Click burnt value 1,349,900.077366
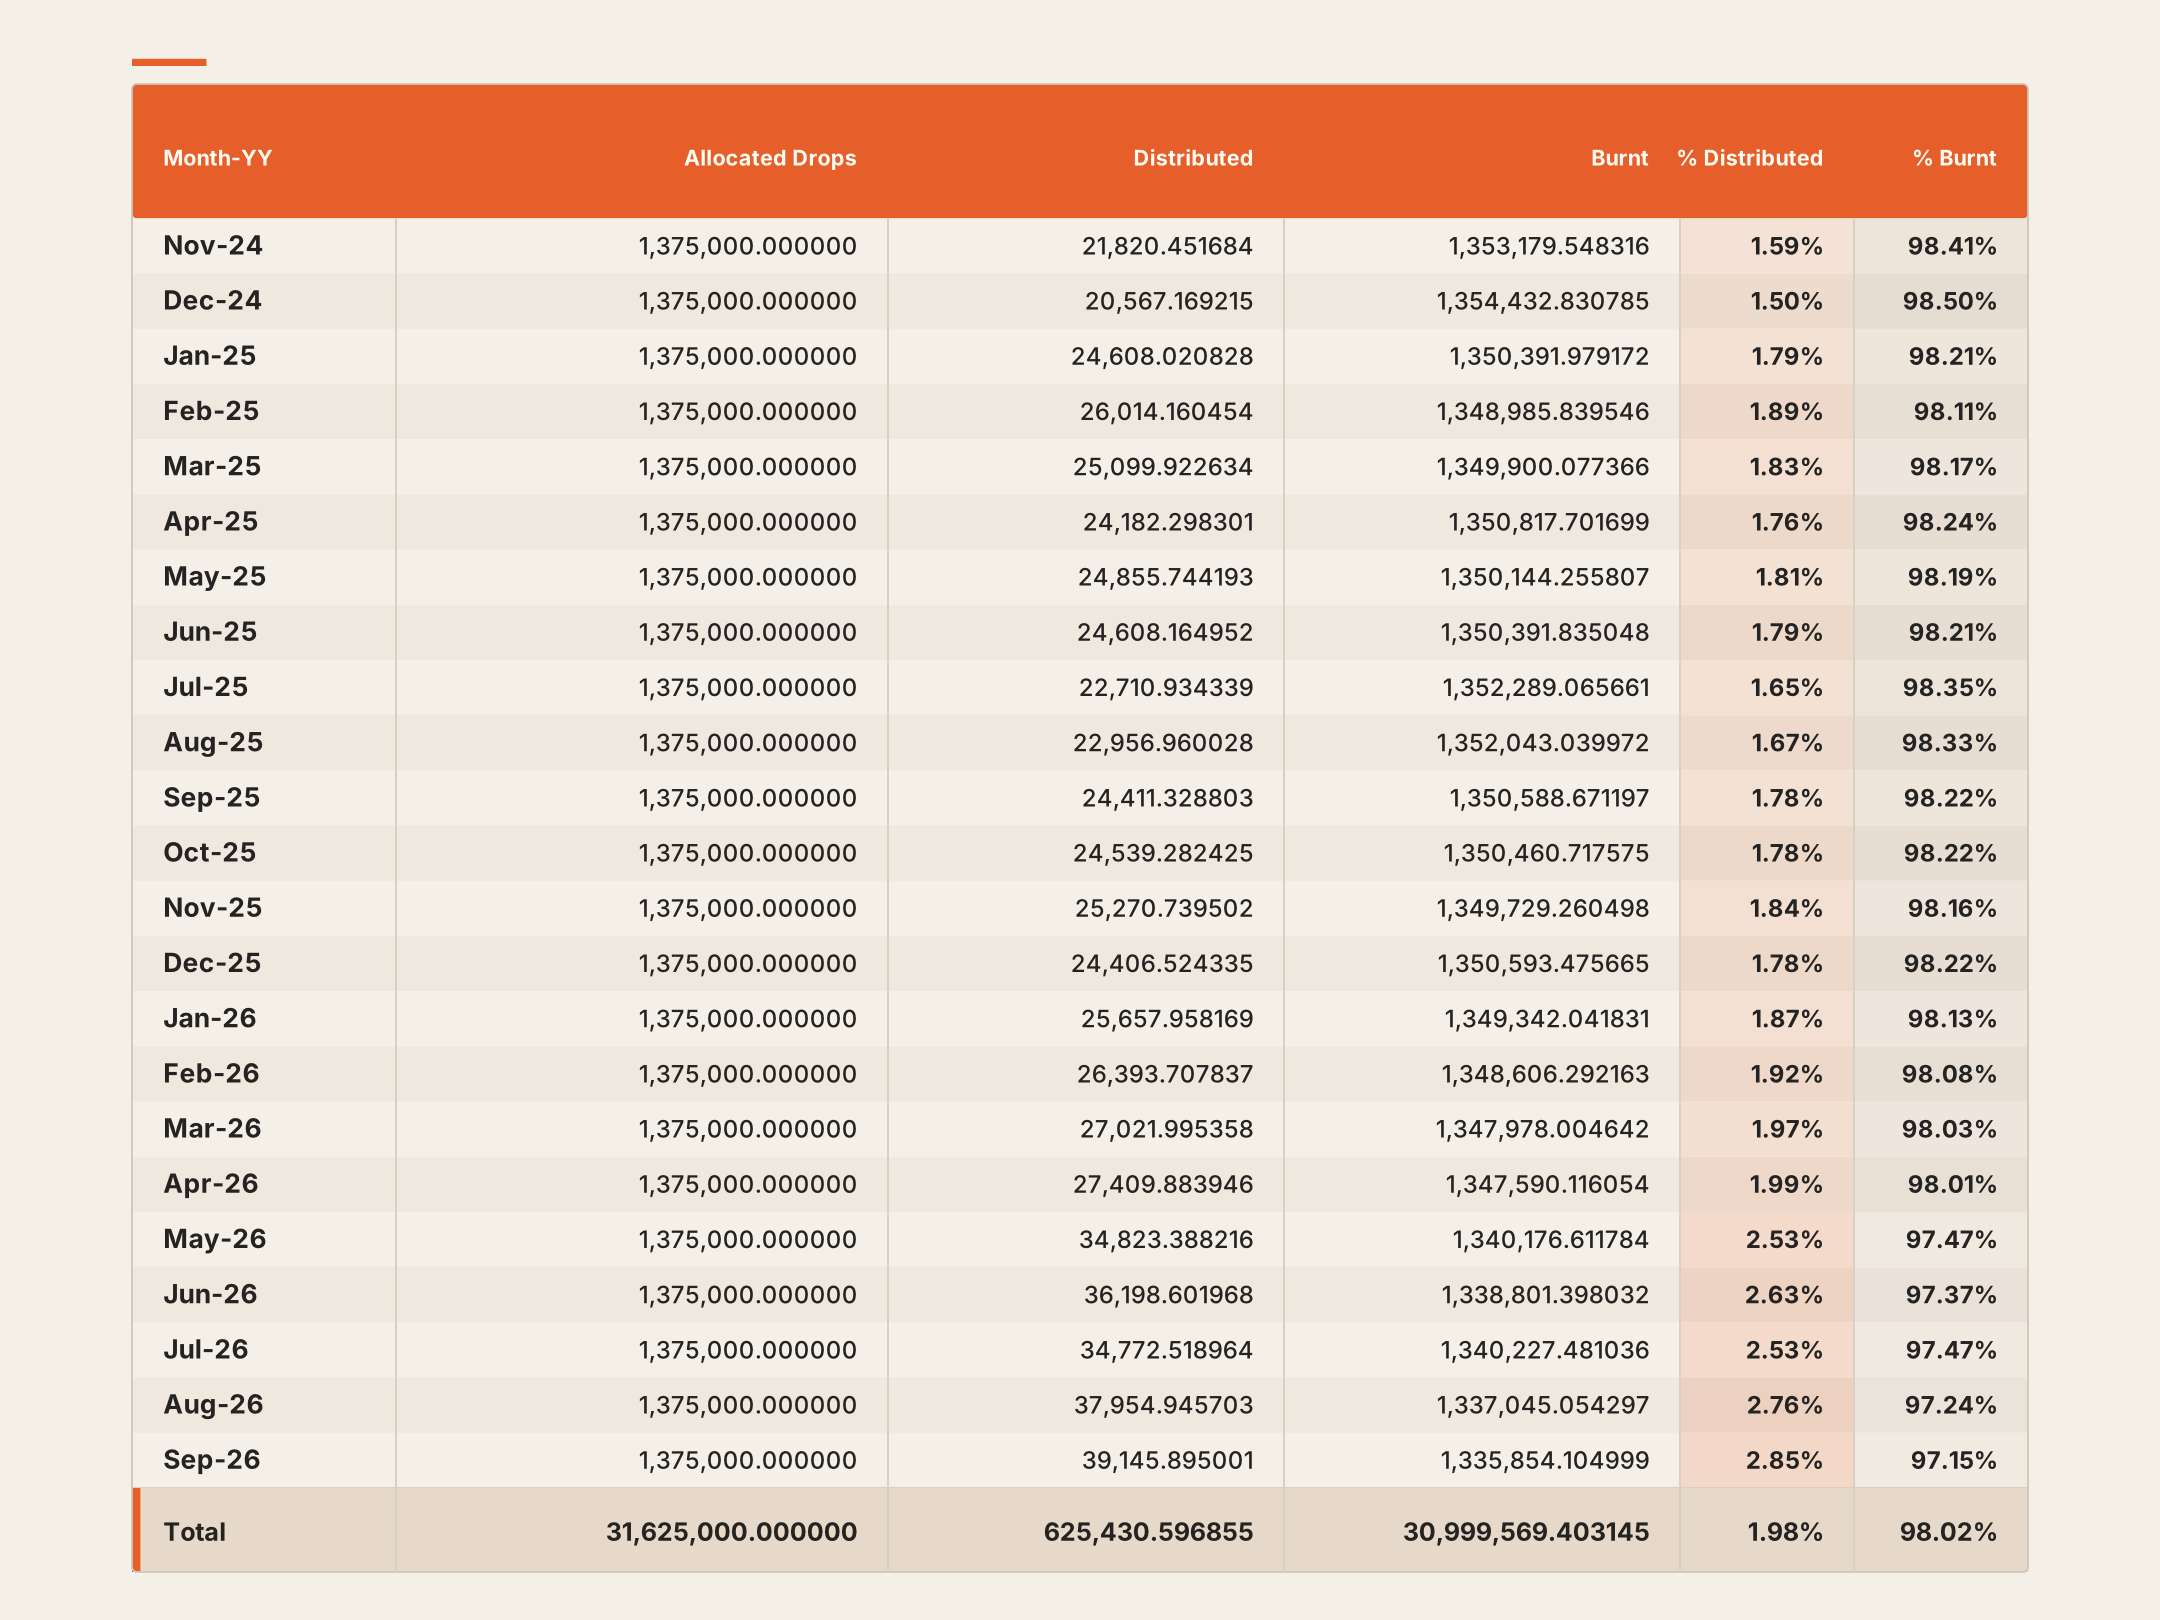The width and height of the screenshot is (2160, 1620). click(1543, 466)
